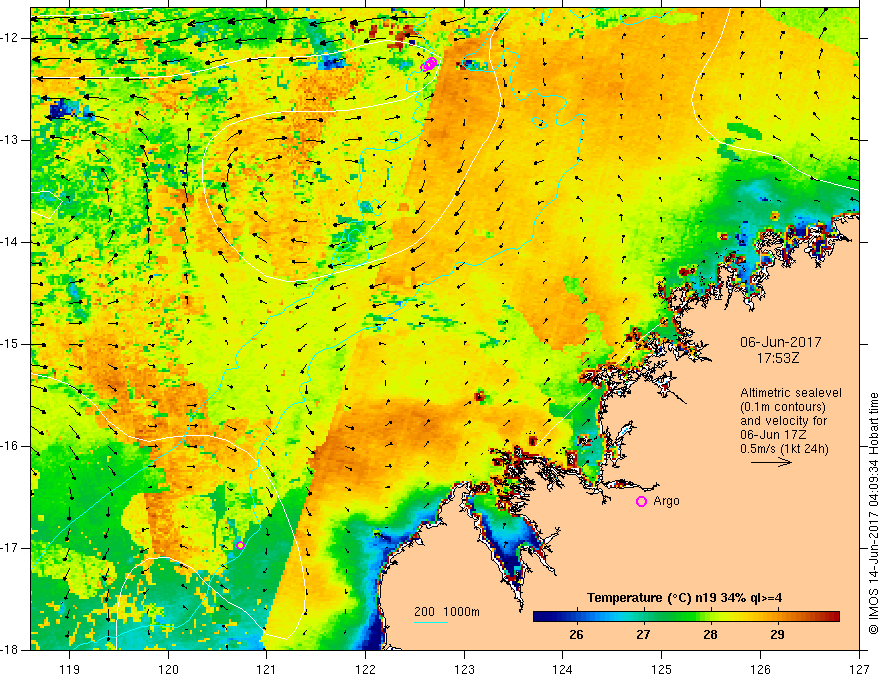Click the Argo legend text label

[x=666, y=501]
